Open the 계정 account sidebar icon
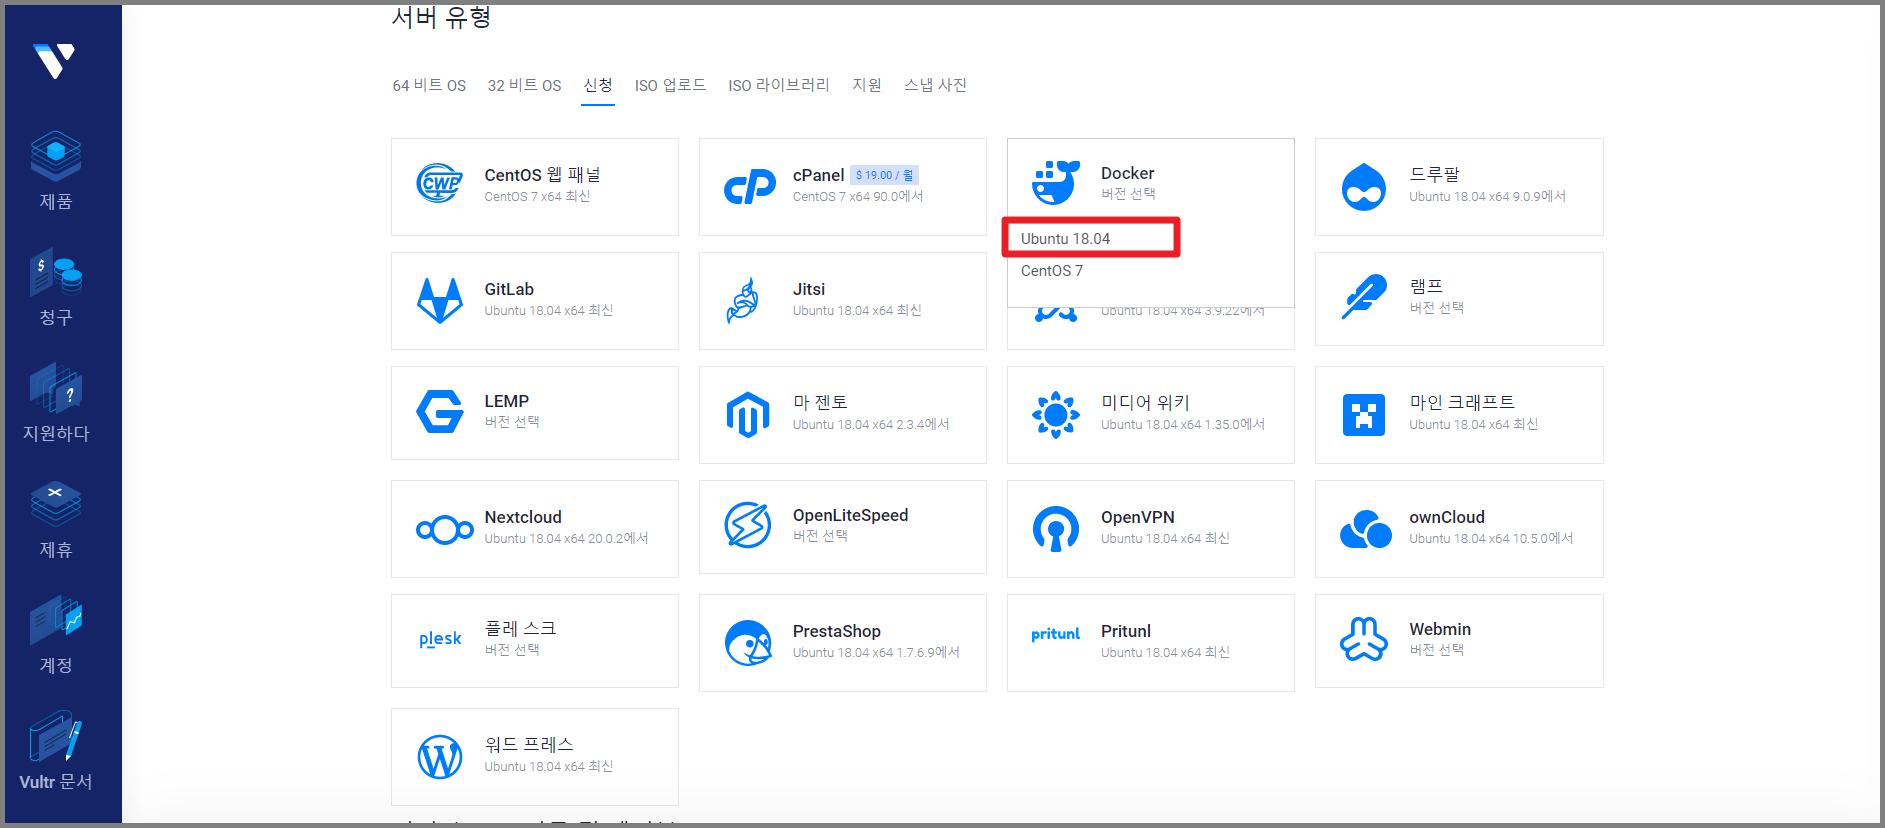 (56, 620)
